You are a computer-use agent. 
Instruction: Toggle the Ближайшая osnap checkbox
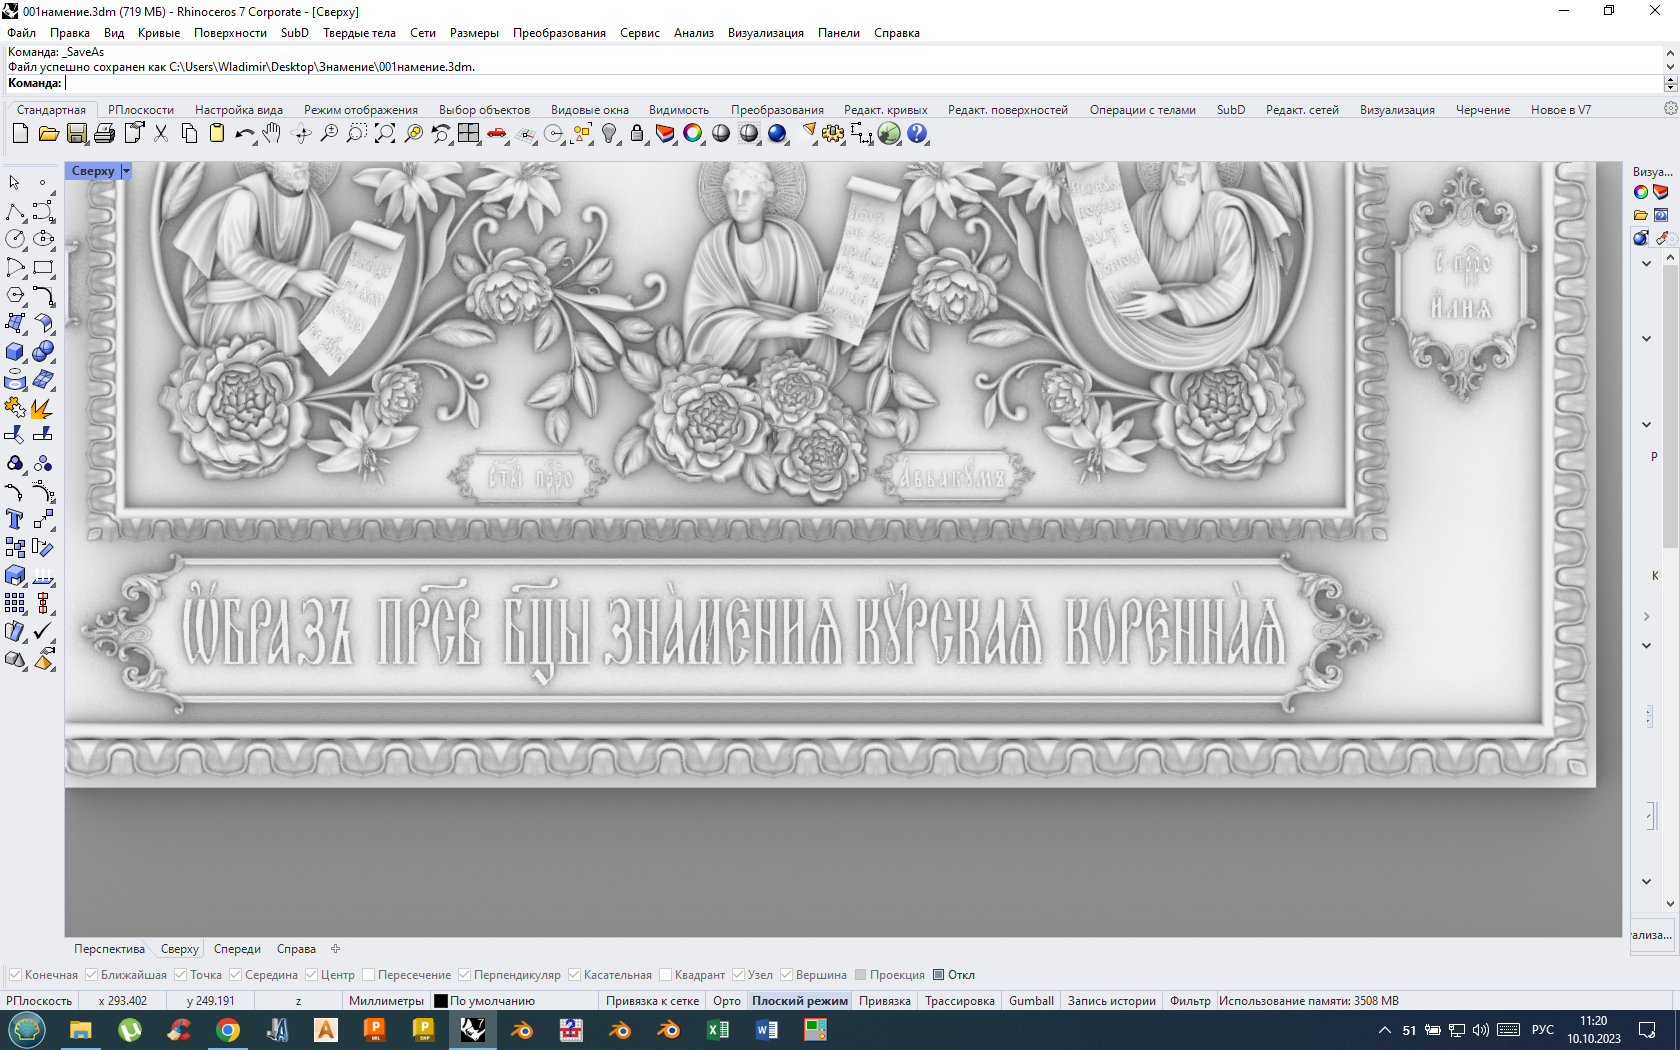[91, 975]
